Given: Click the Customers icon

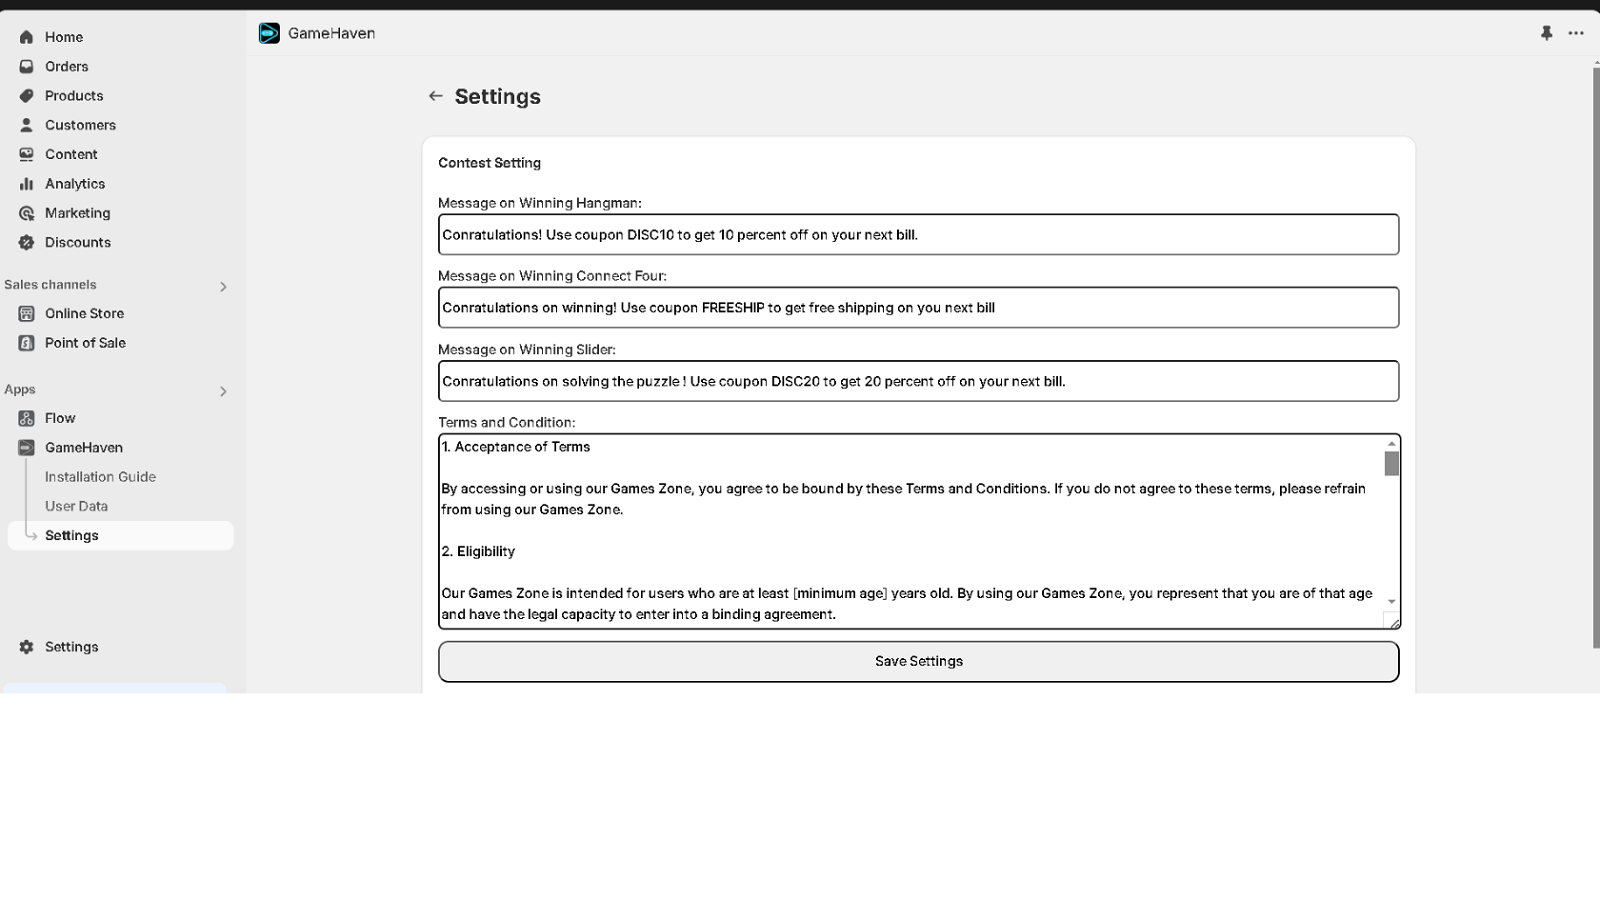Looking at the screenshot, I should [x=26, y=124].
